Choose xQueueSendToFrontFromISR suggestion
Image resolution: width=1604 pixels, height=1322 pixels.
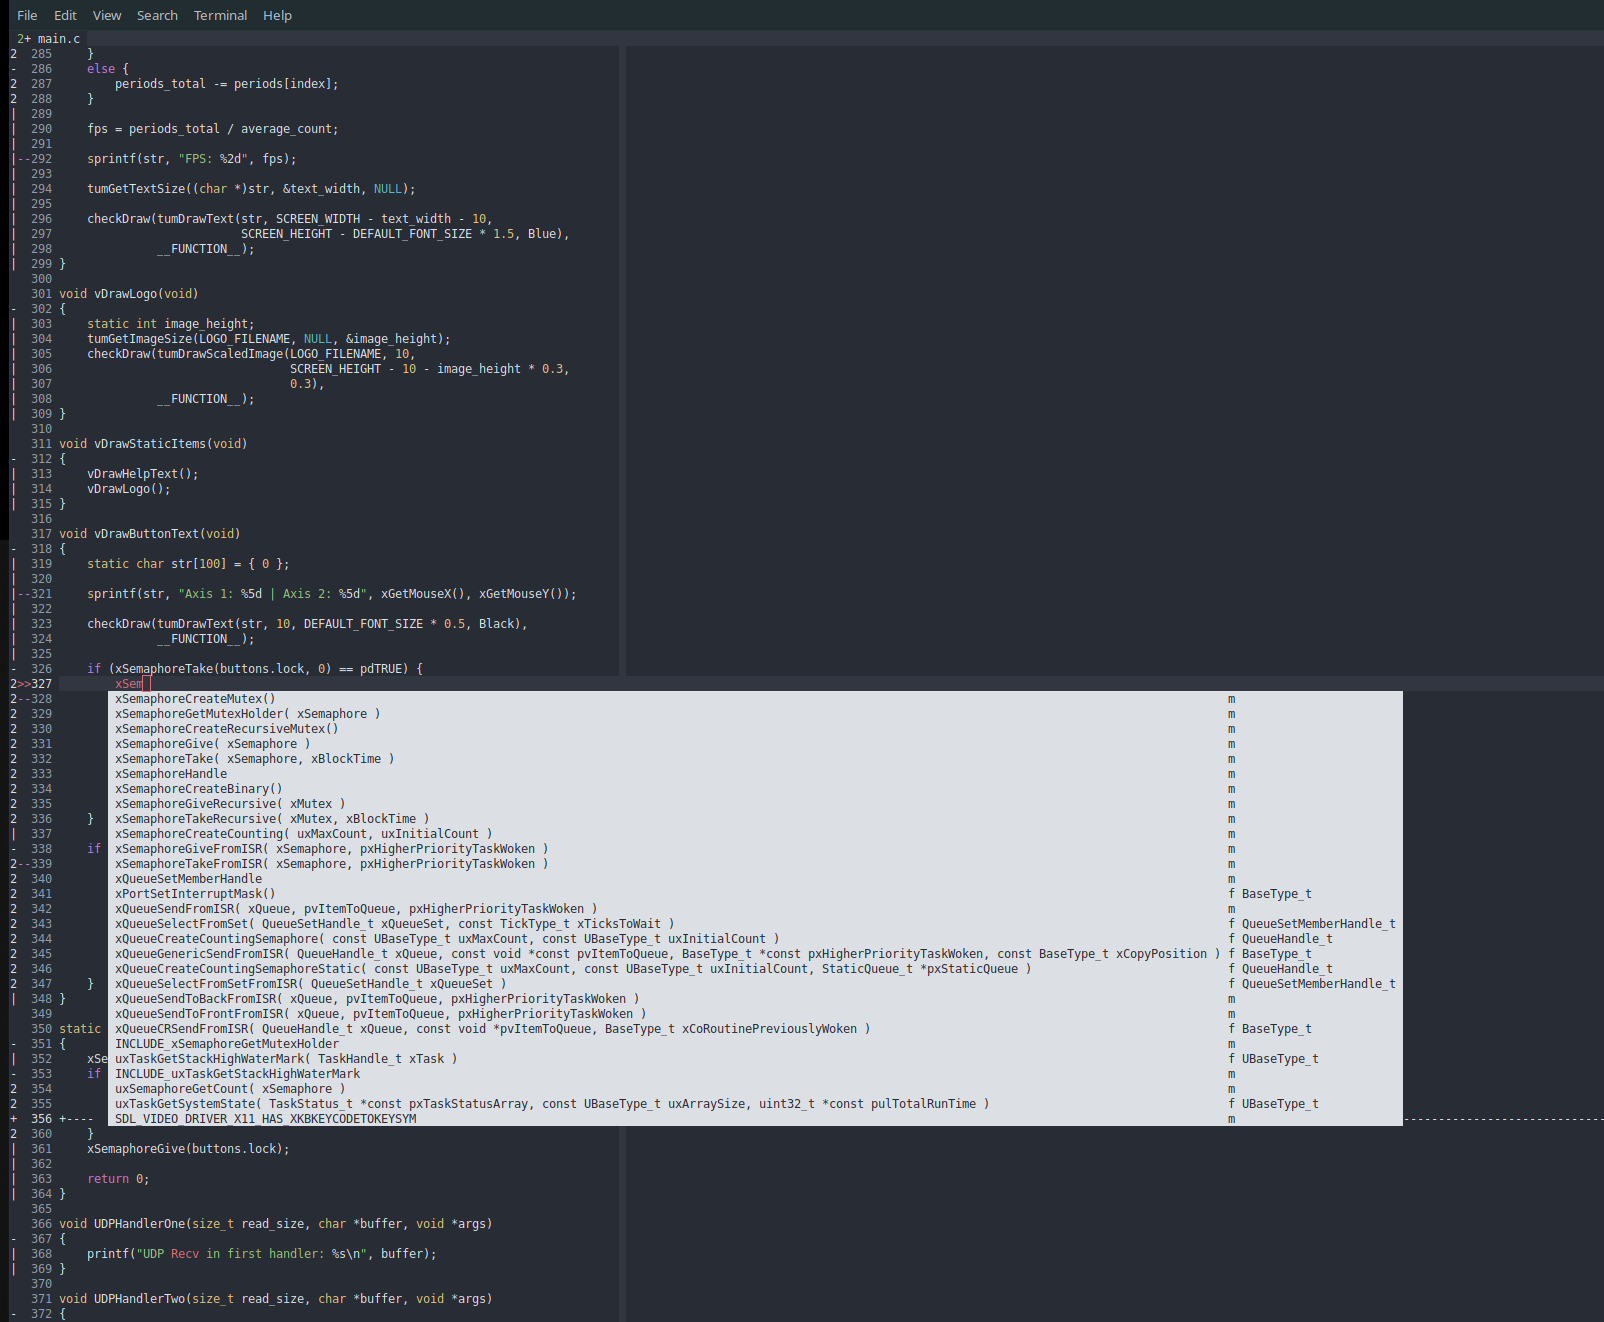pyautogui.click(x=755, y=1014)
